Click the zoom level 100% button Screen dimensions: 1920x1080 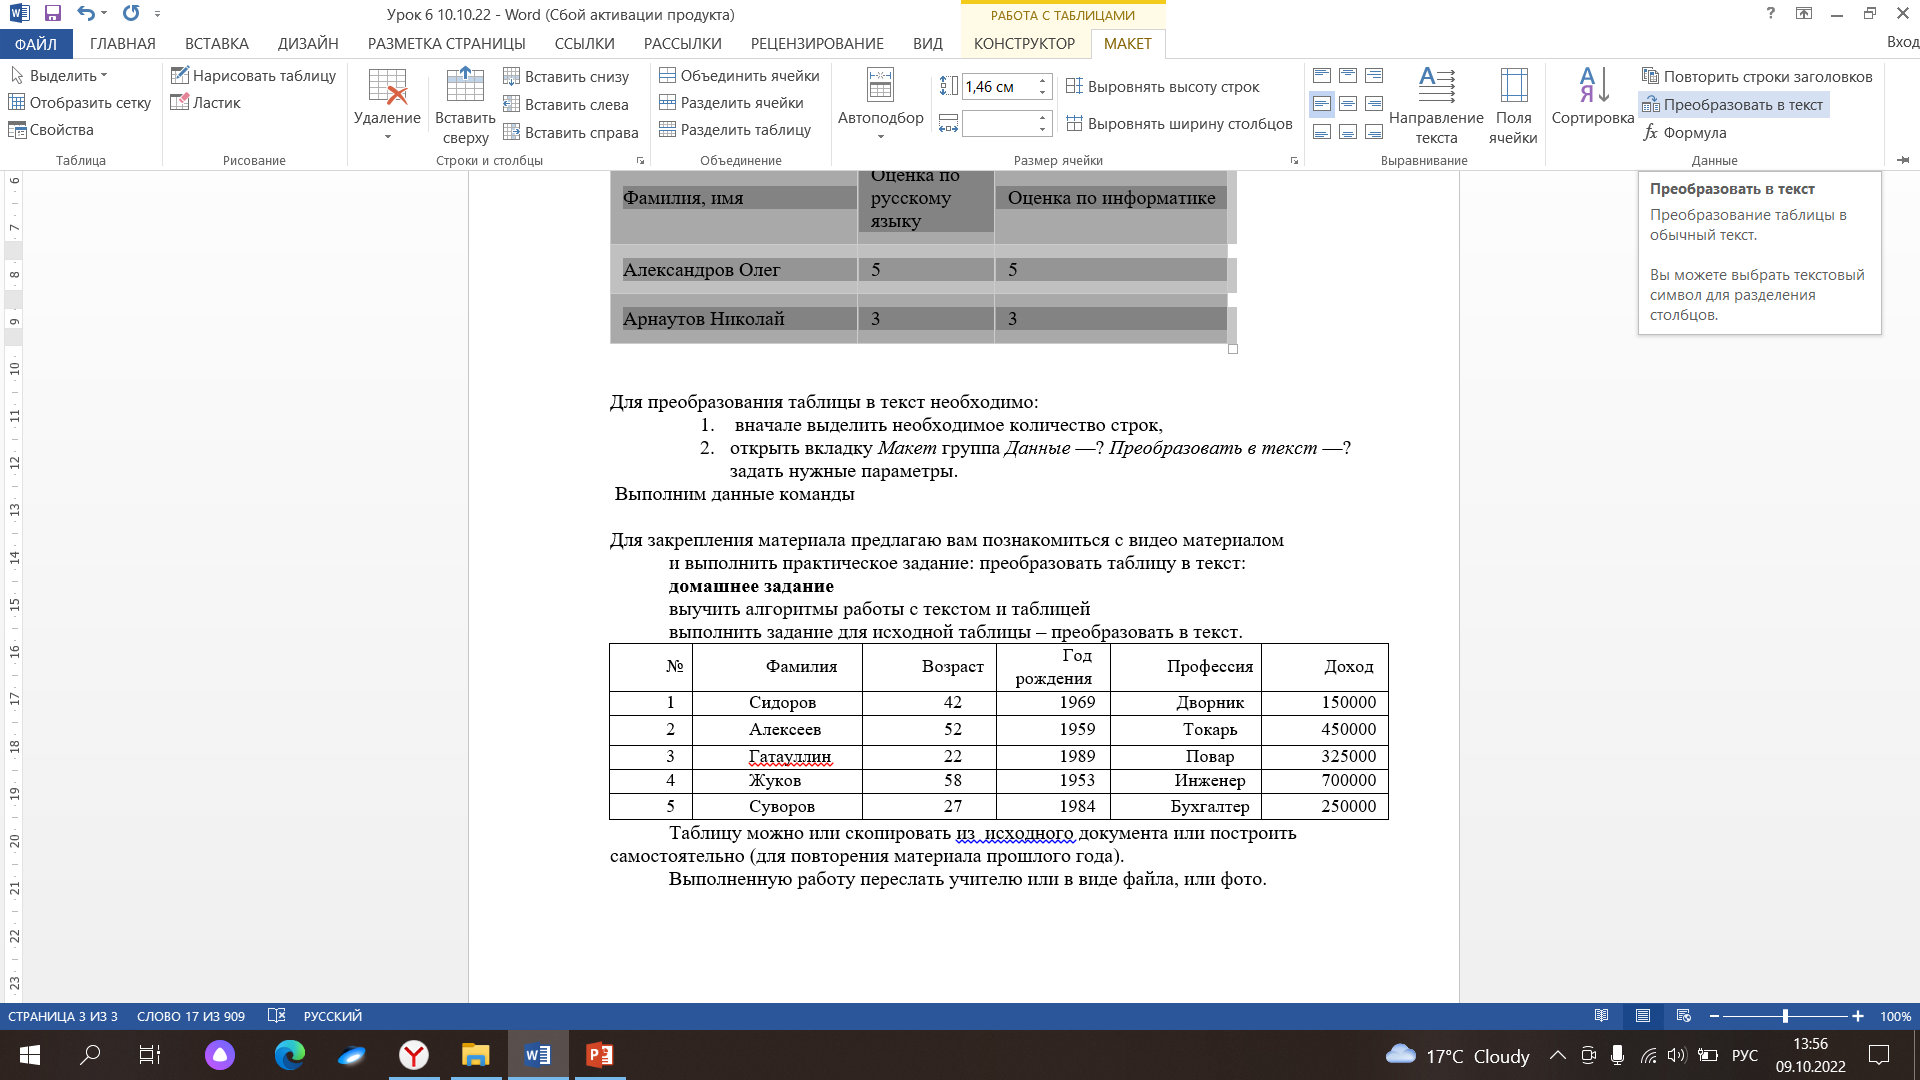(x=1895, y=1016)
